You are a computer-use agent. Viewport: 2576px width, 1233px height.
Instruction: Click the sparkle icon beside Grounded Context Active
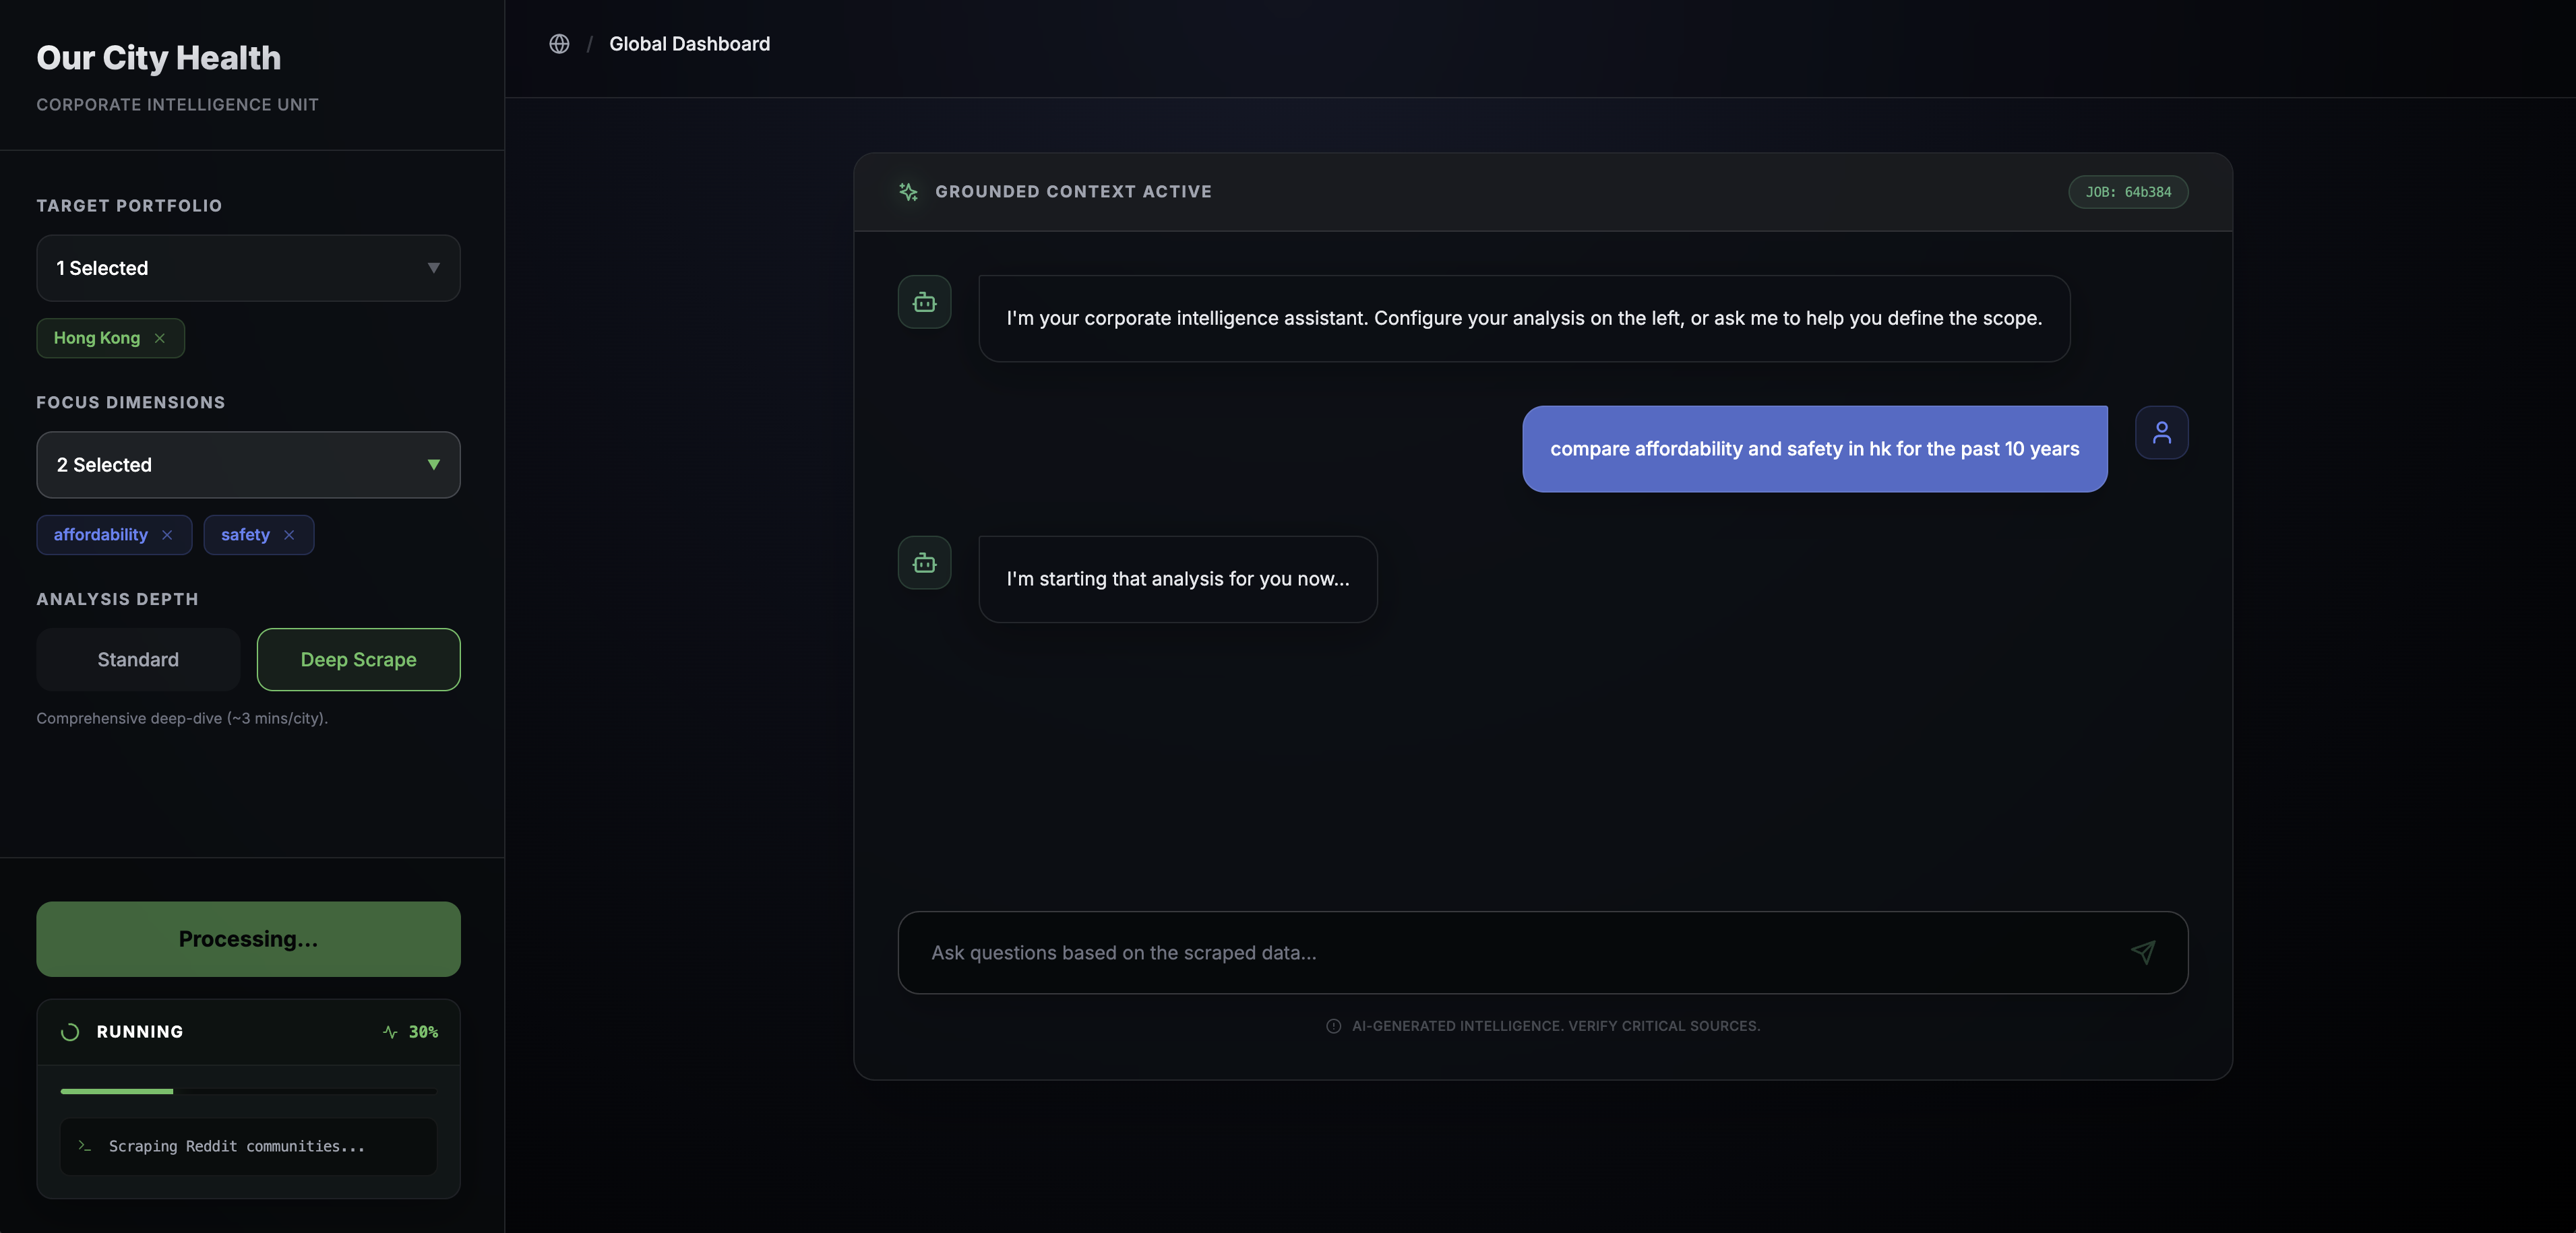pyautogui.click(x=908, y=192)
